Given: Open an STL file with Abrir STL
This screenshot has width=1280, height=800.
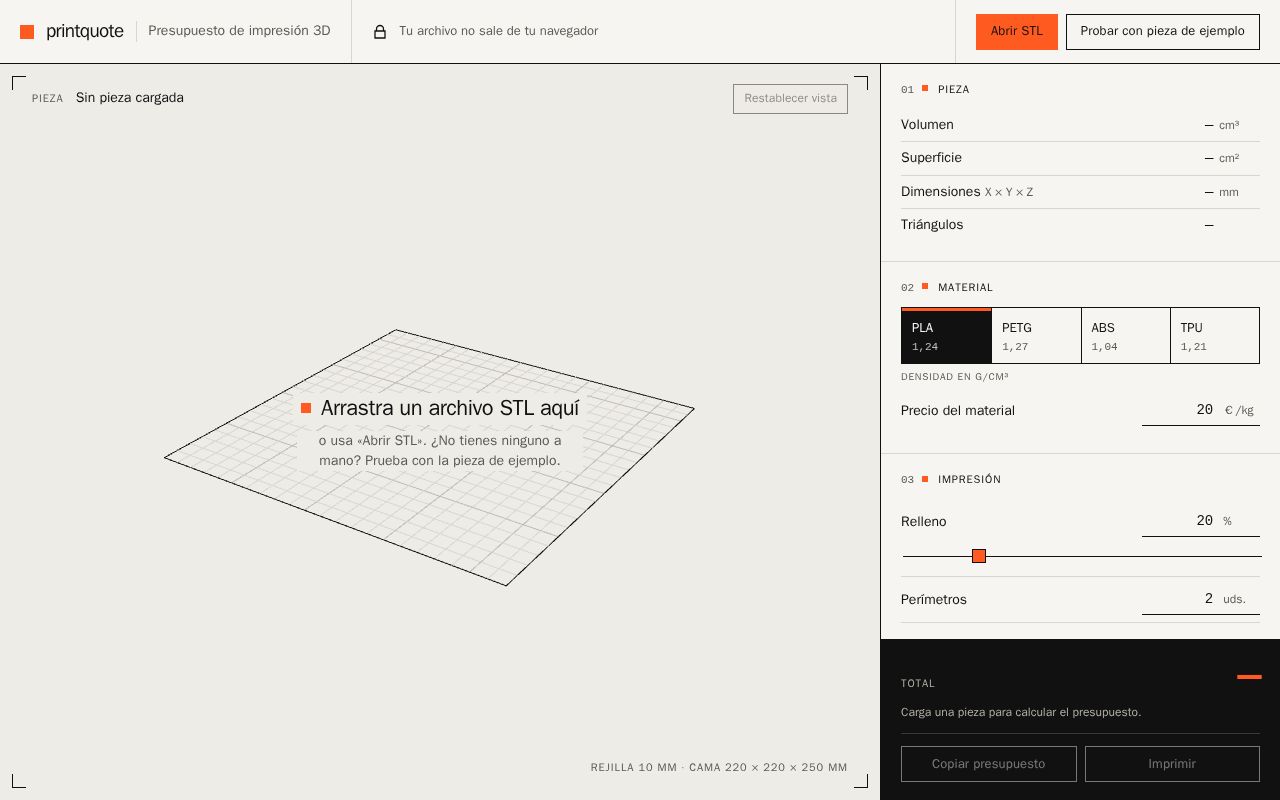Looking at the screenshot, I should pos(1016,32).
